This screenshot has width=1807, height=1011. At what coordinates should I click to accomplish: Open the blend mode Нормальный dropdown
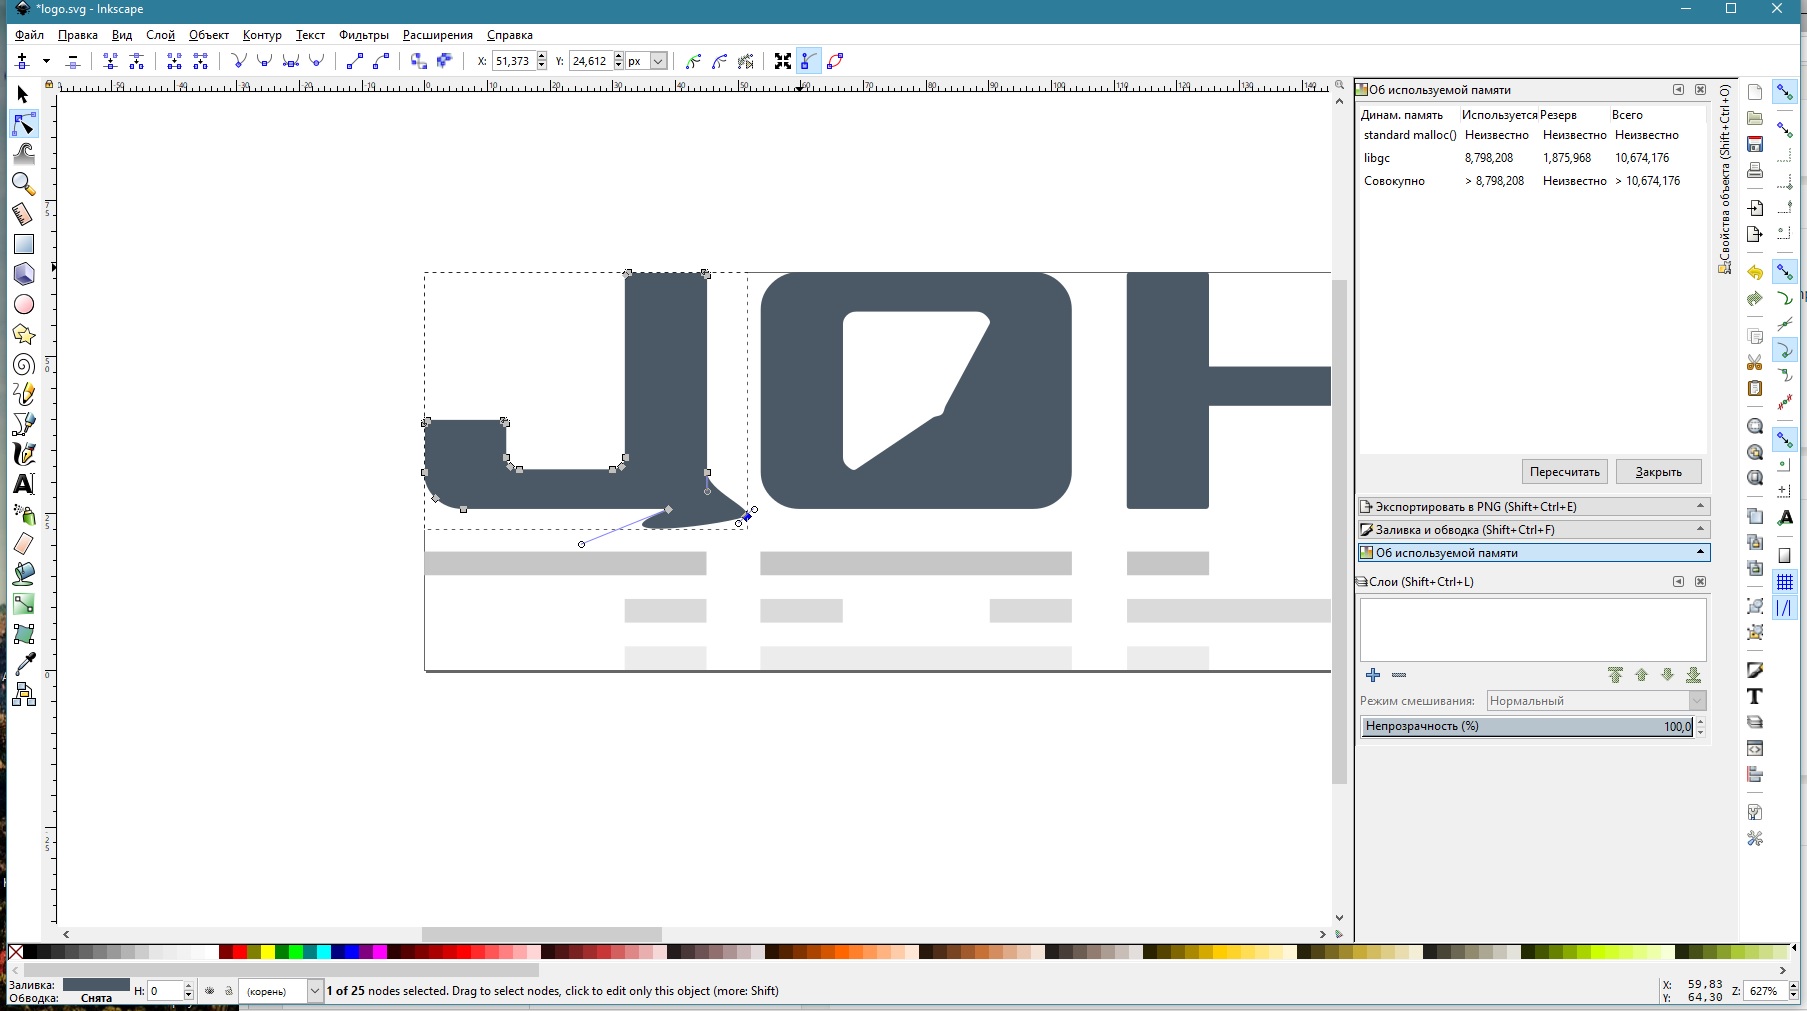click(1596, 701)
